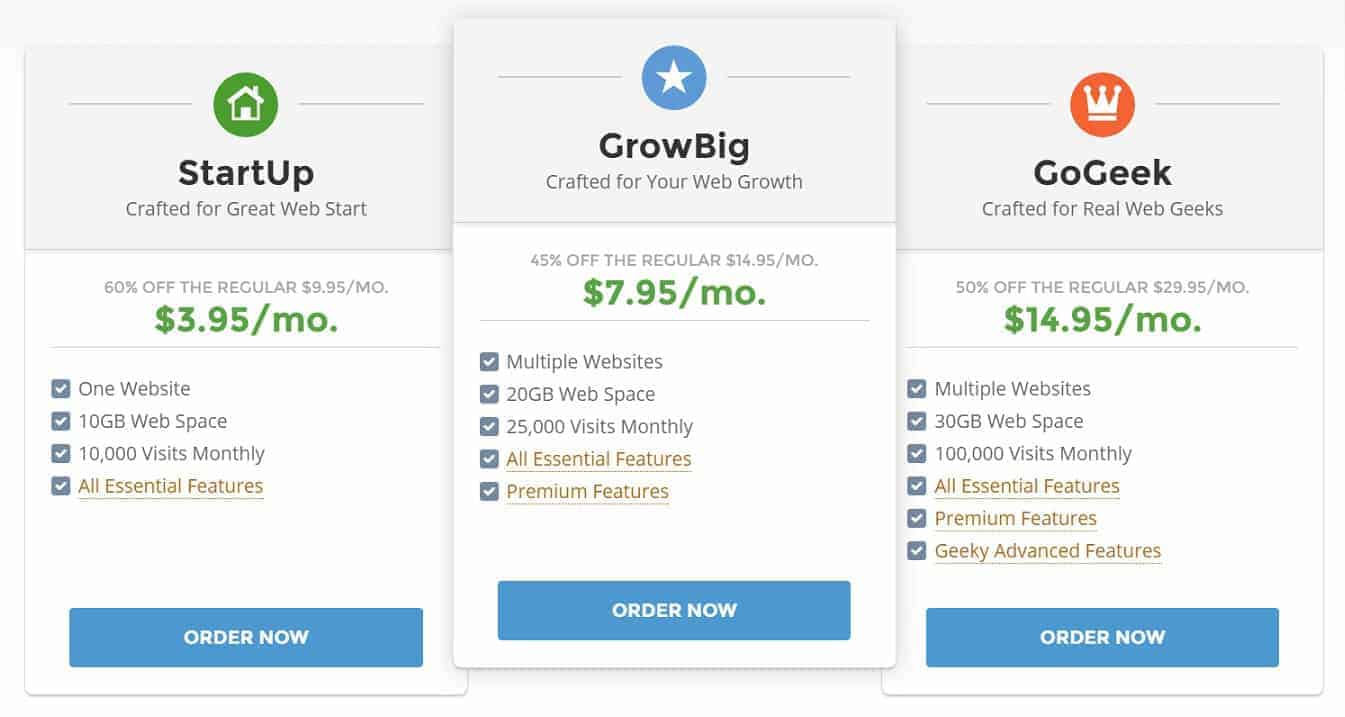The width and height of the screenshot is (1345, 717).
Task: Click the $14.95/mo. GoGeek price
Action: [x=1102, y=318]
